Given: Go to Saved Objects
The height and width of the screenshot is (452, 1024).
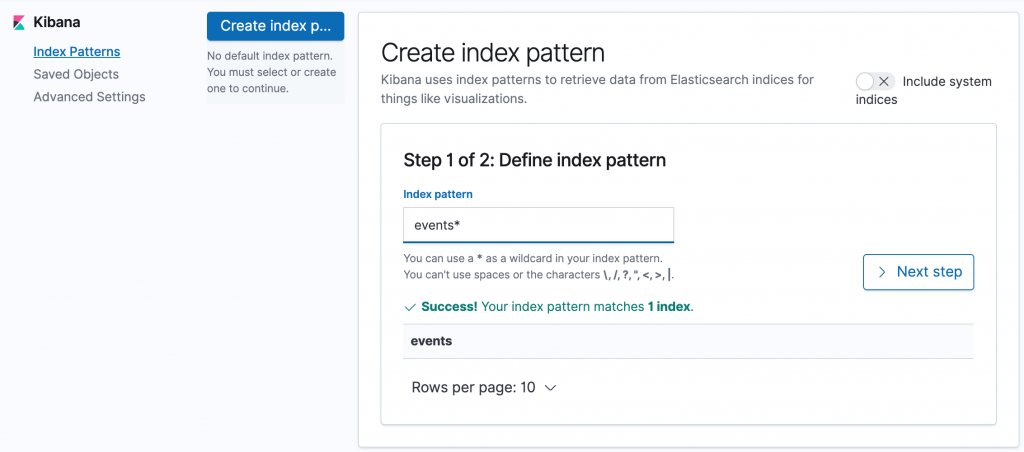Looking at the screenshot, I should [x=76, y=74].
